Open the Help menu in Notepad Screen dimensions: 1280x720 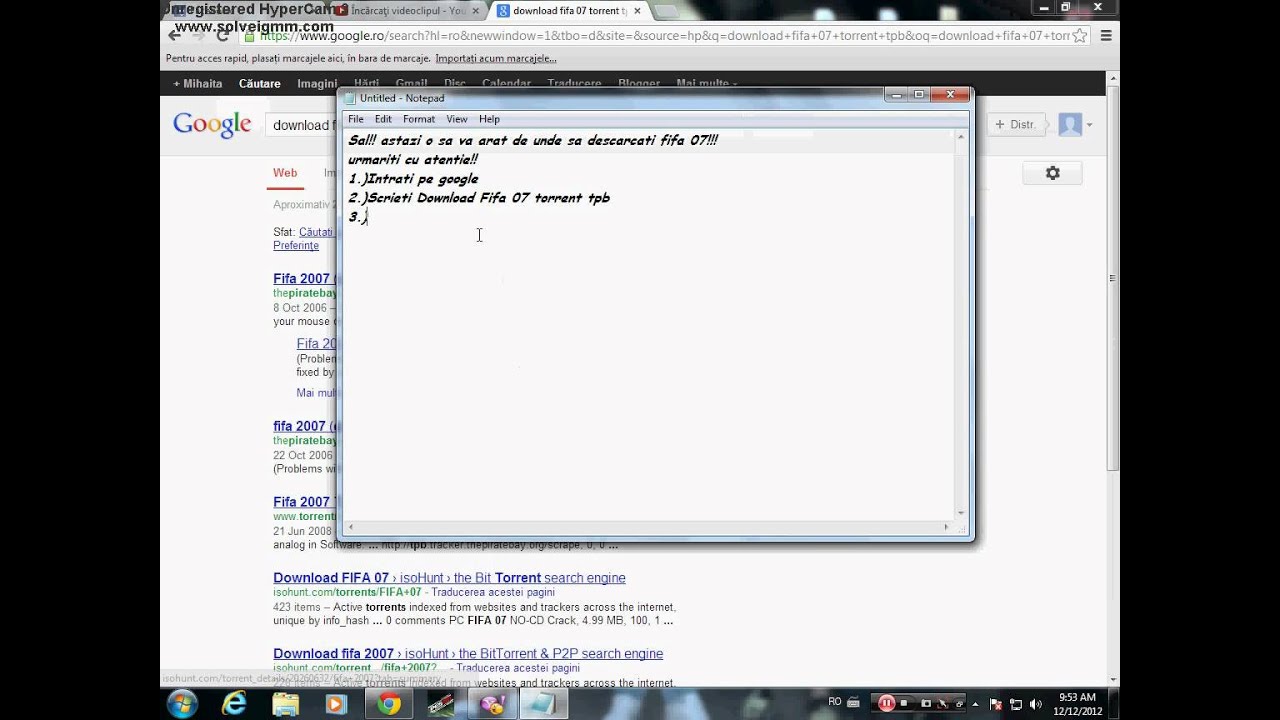[x=489, y=119]
